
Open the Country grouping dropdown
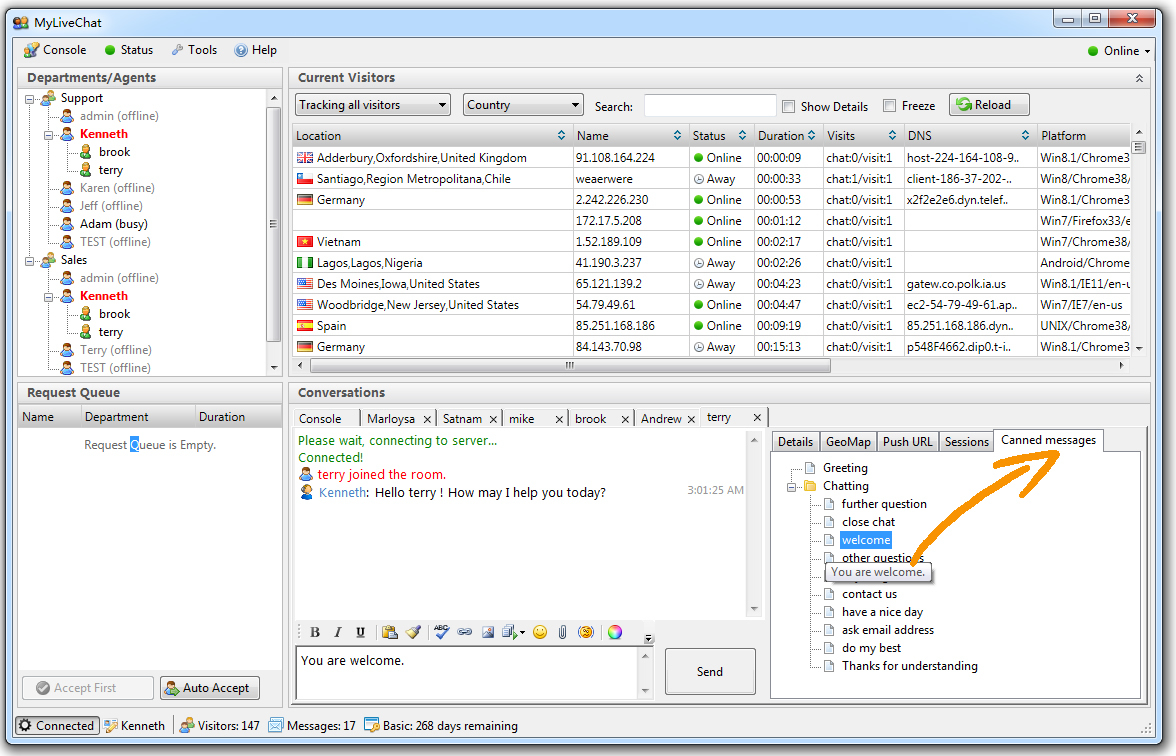point(523,105)
